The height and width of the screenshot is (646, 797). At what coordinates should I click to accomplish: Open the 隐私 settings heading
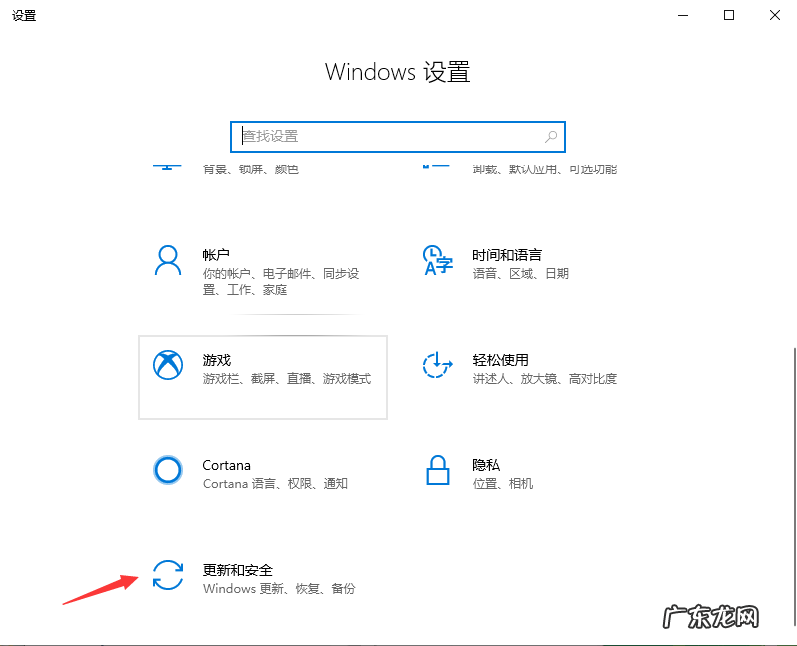click(486, 465)
